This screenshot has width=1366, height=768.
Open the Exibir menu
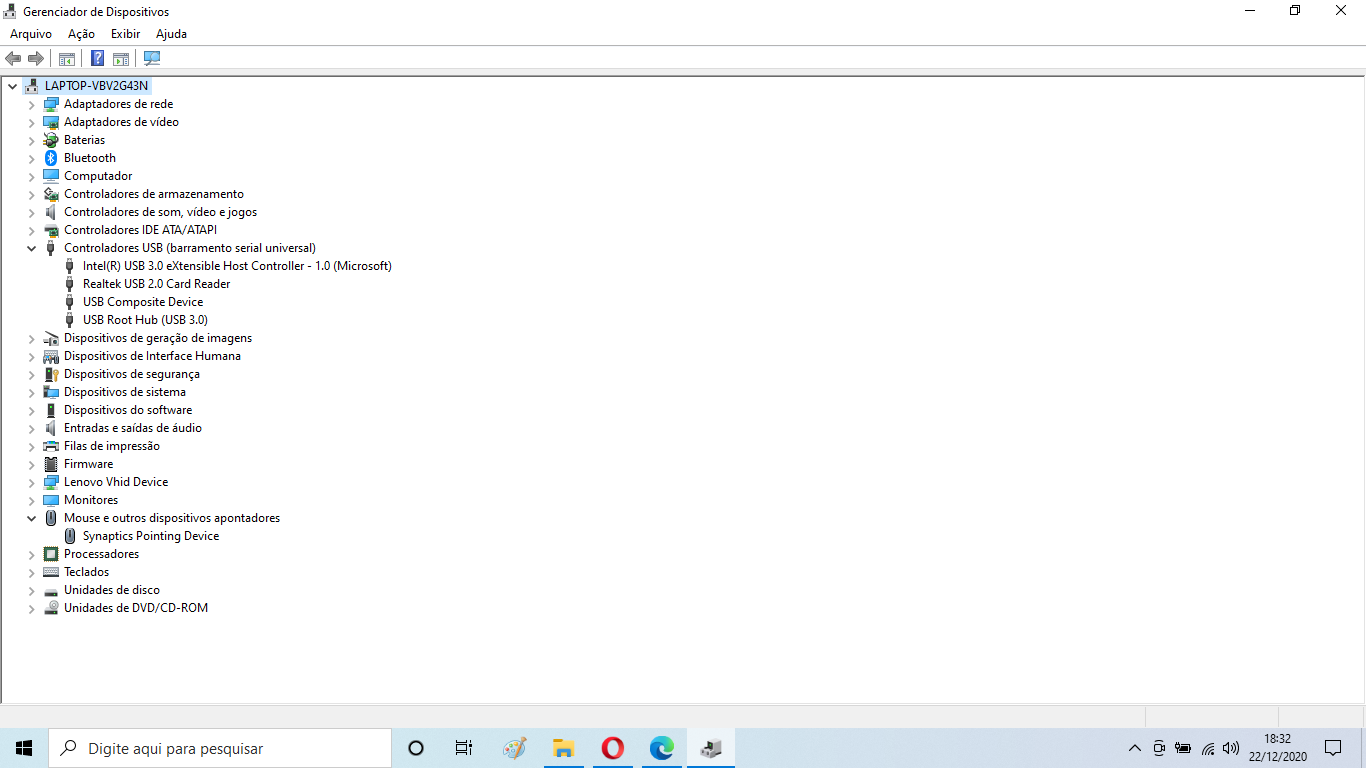tap(125, 34)
